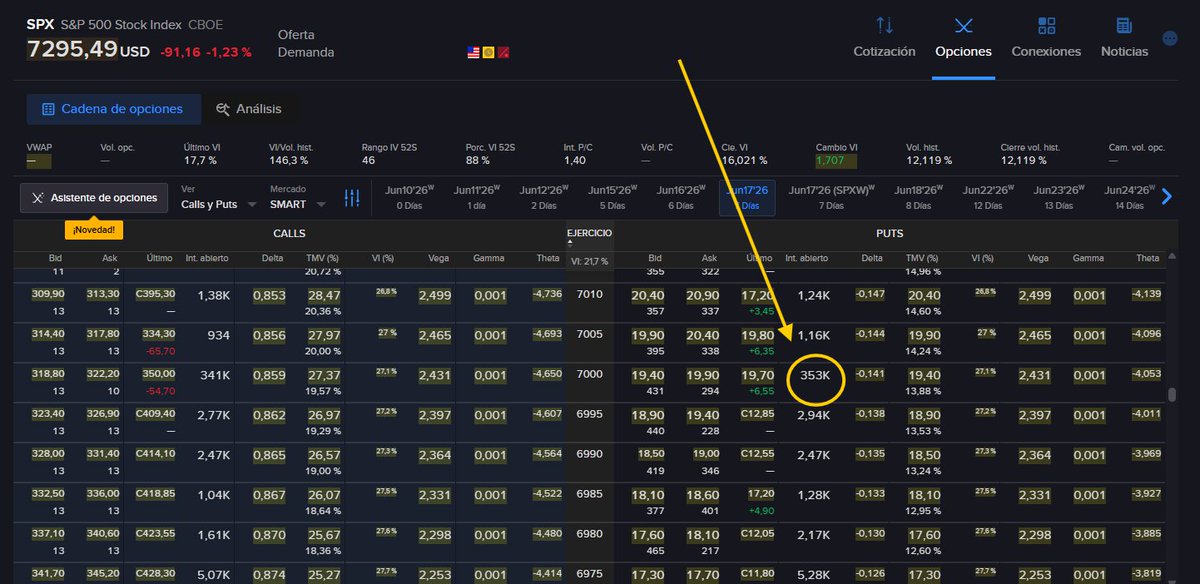Select the 6995 strike cell
Image resolution: width=1200 pixels, height=584 pixels.
590,414
